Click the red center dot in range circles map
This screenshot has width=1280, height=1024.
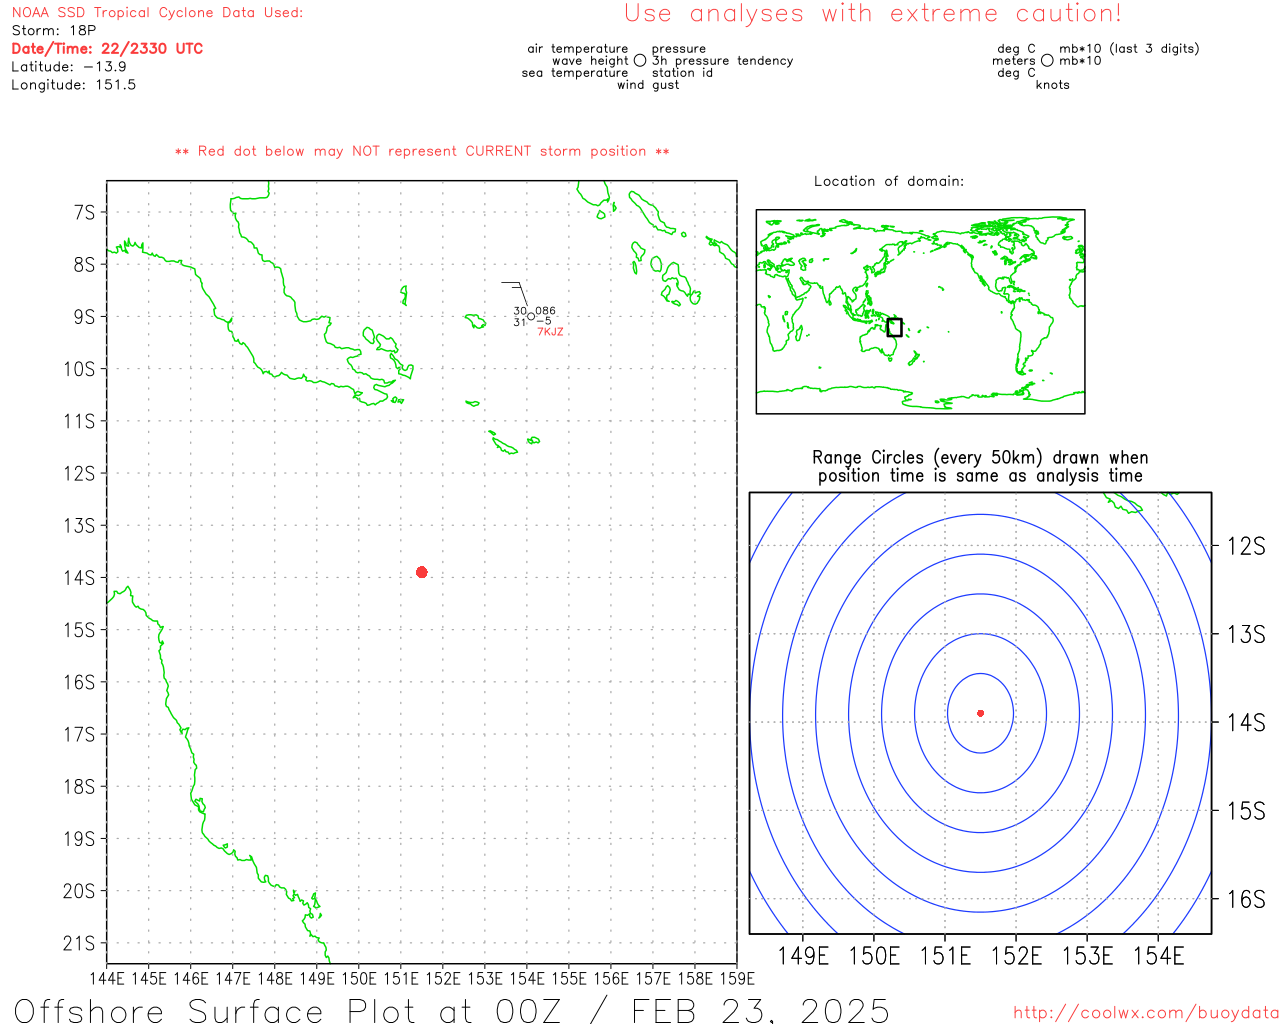(980, 713)
